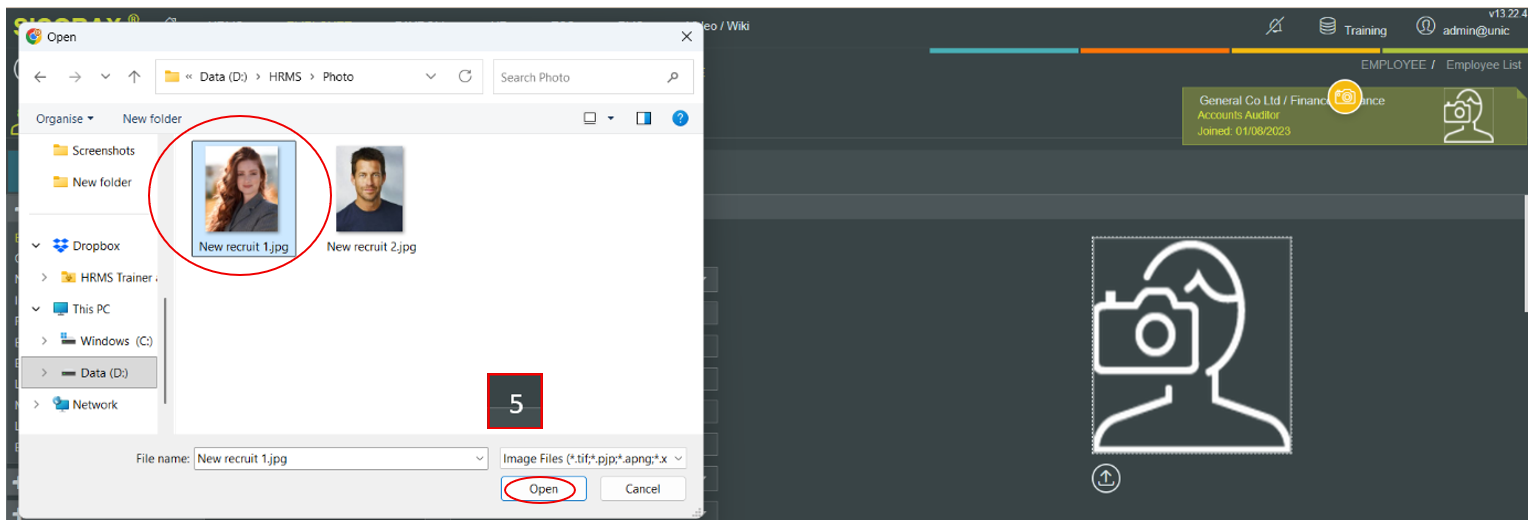Image resolution: width=1531 pixels, height=523 pixels.
Task: Click the Open button
Action: [543, 489]
